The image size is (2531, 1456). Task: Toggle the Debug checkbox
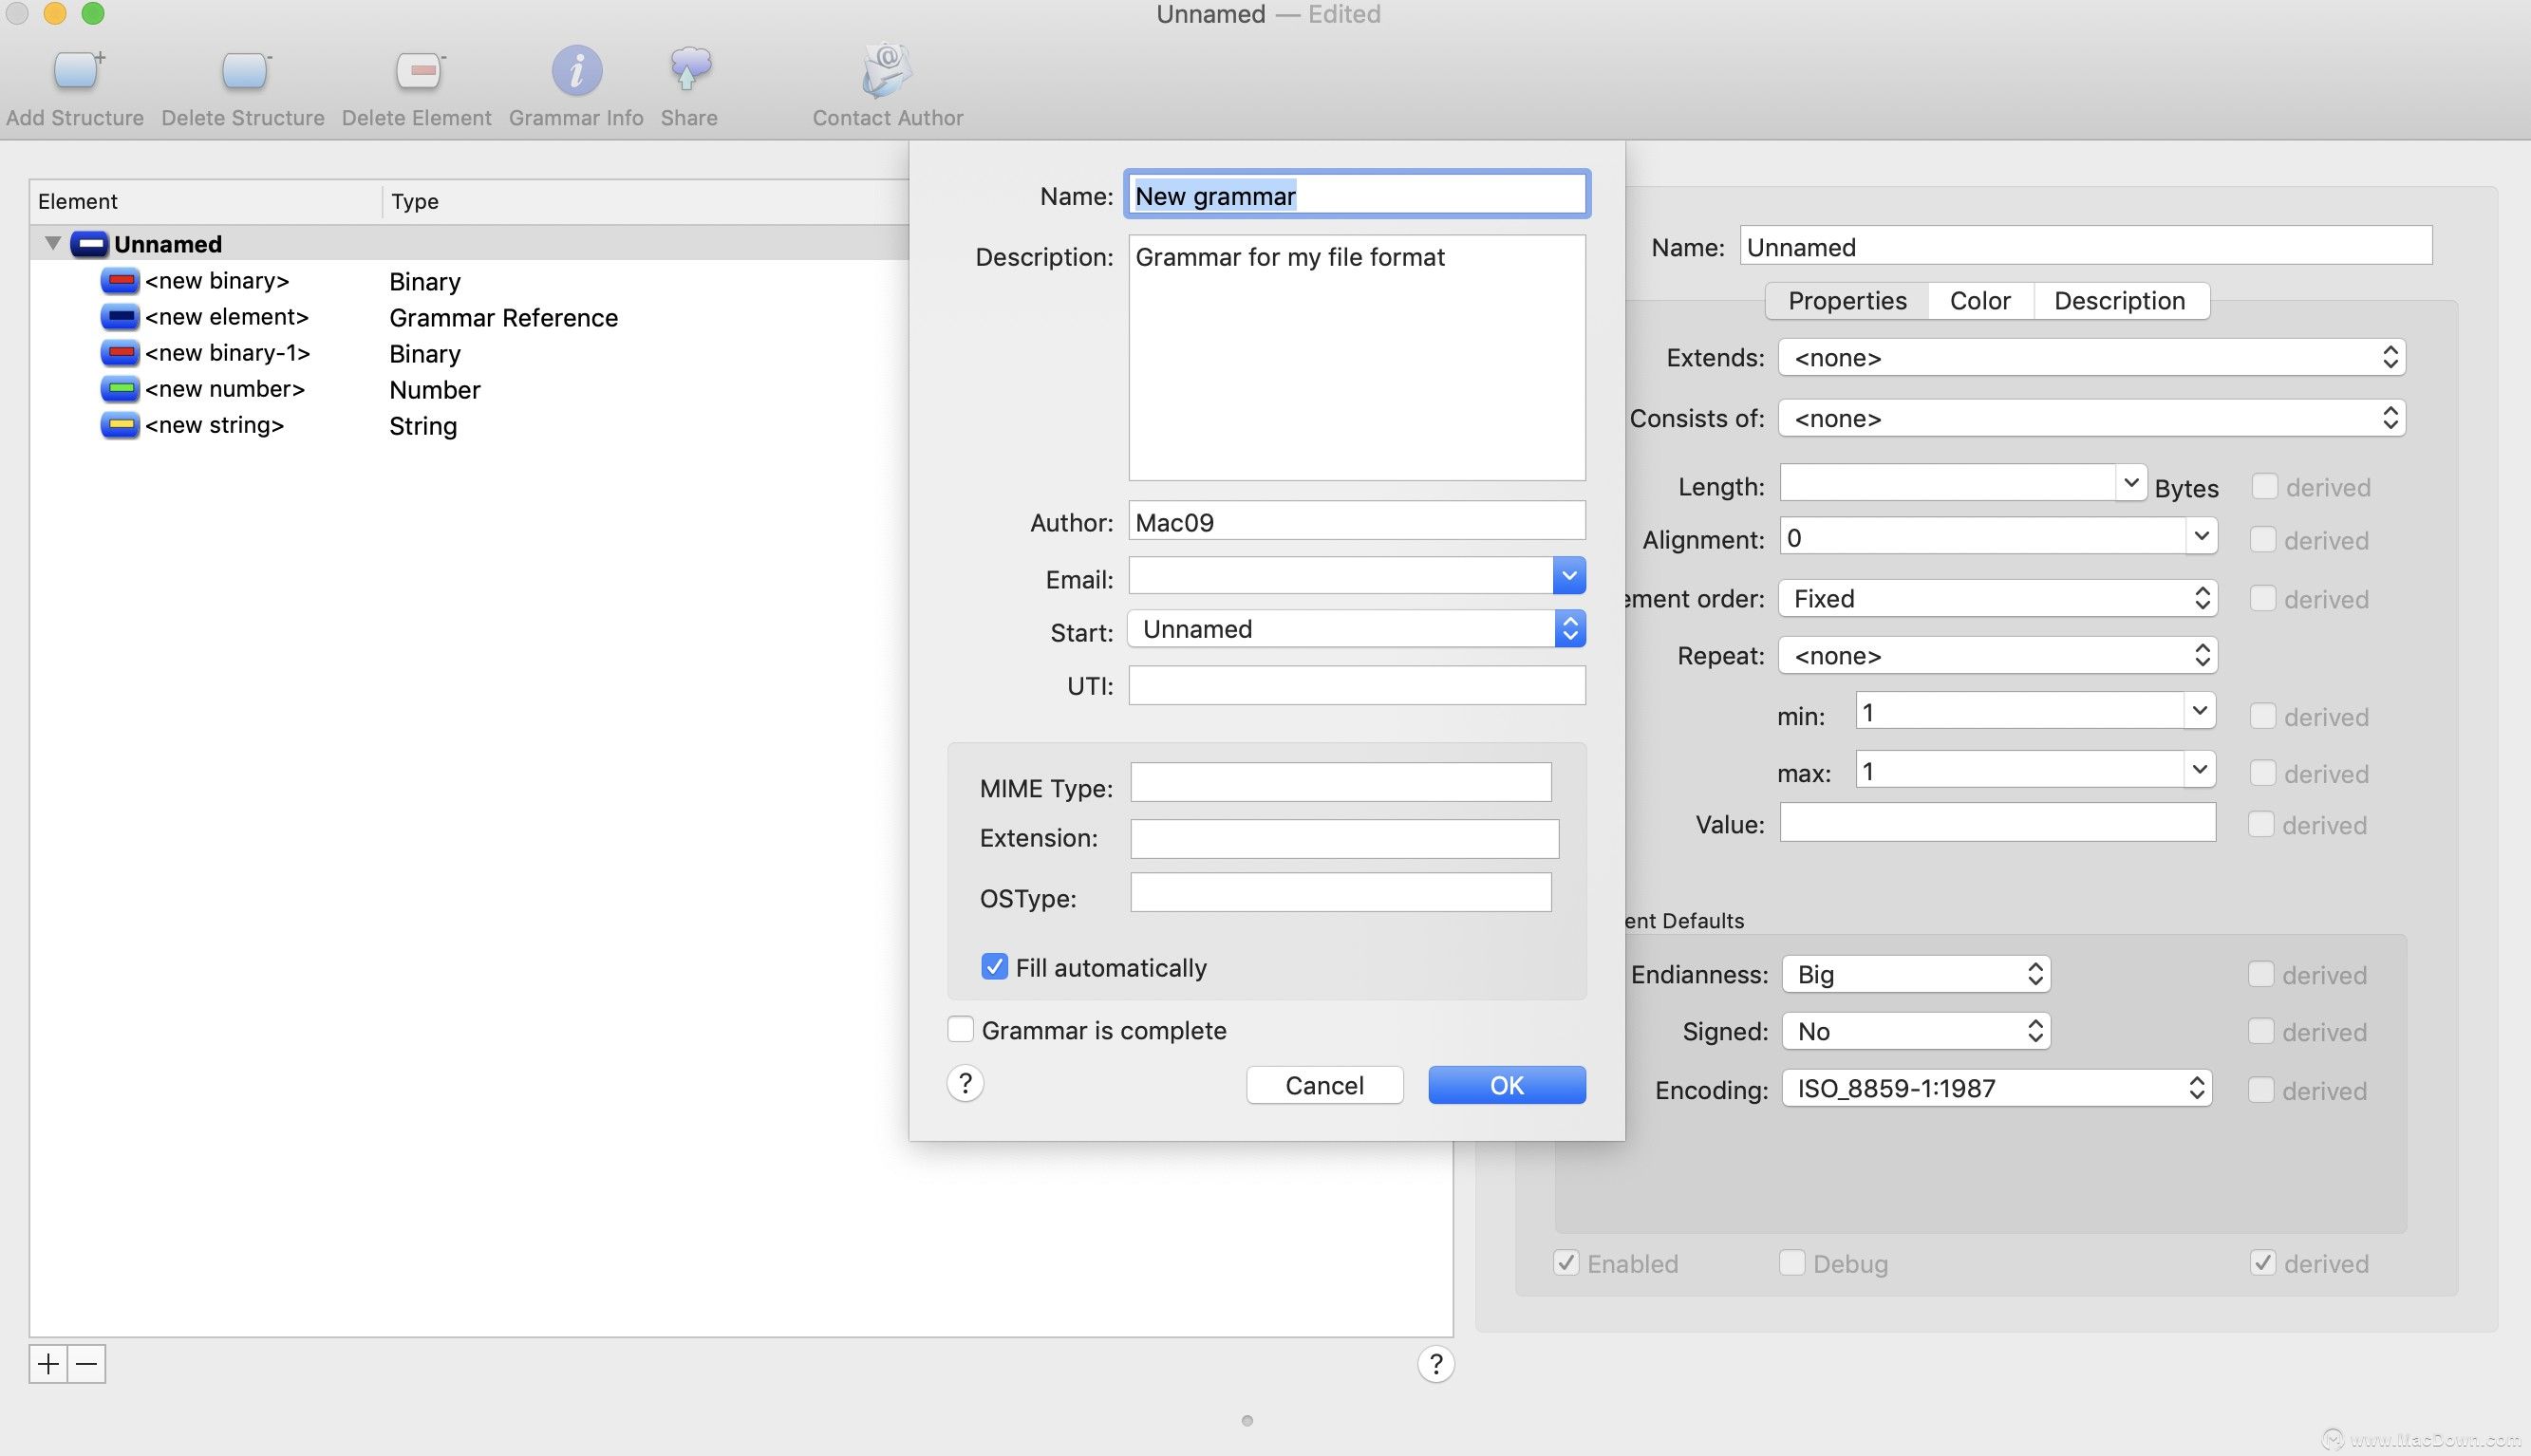point(1792,1263)
